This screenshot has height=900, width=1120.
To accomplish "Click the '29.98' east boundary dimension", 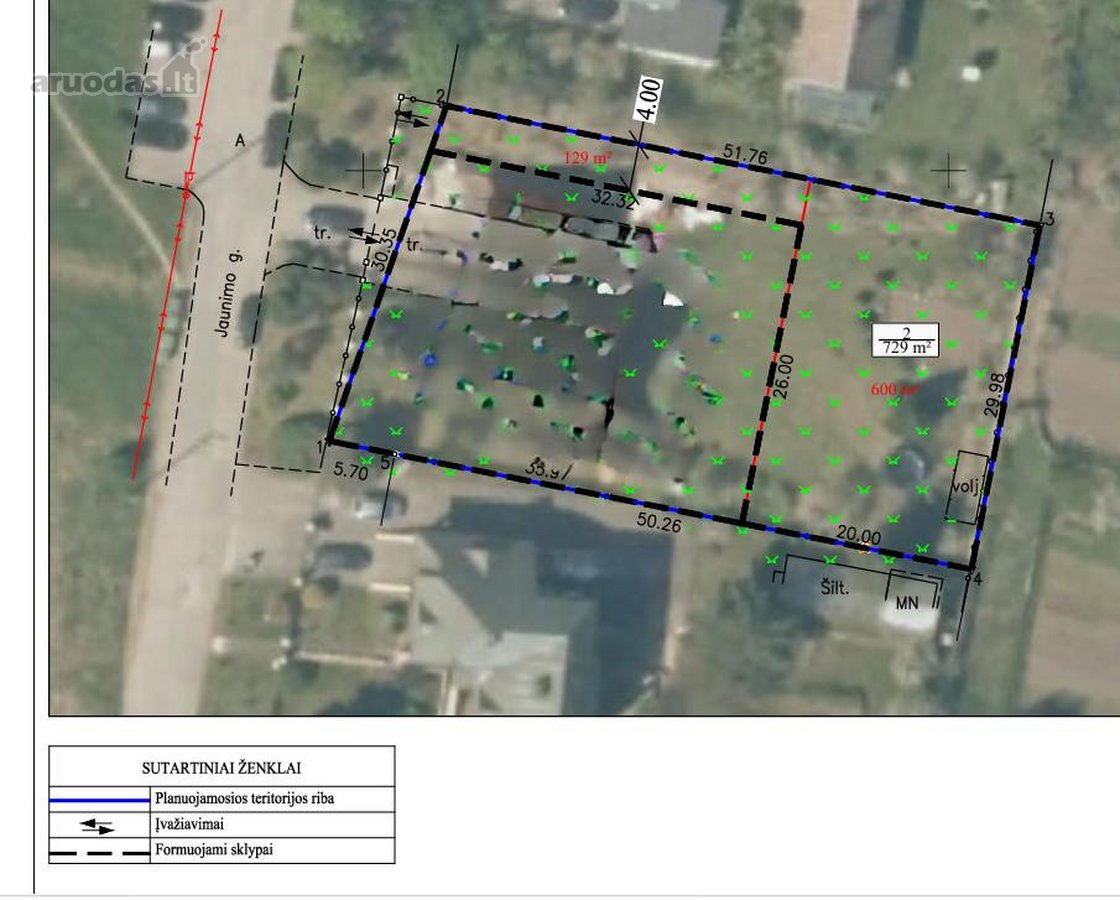I will [994, 396].
